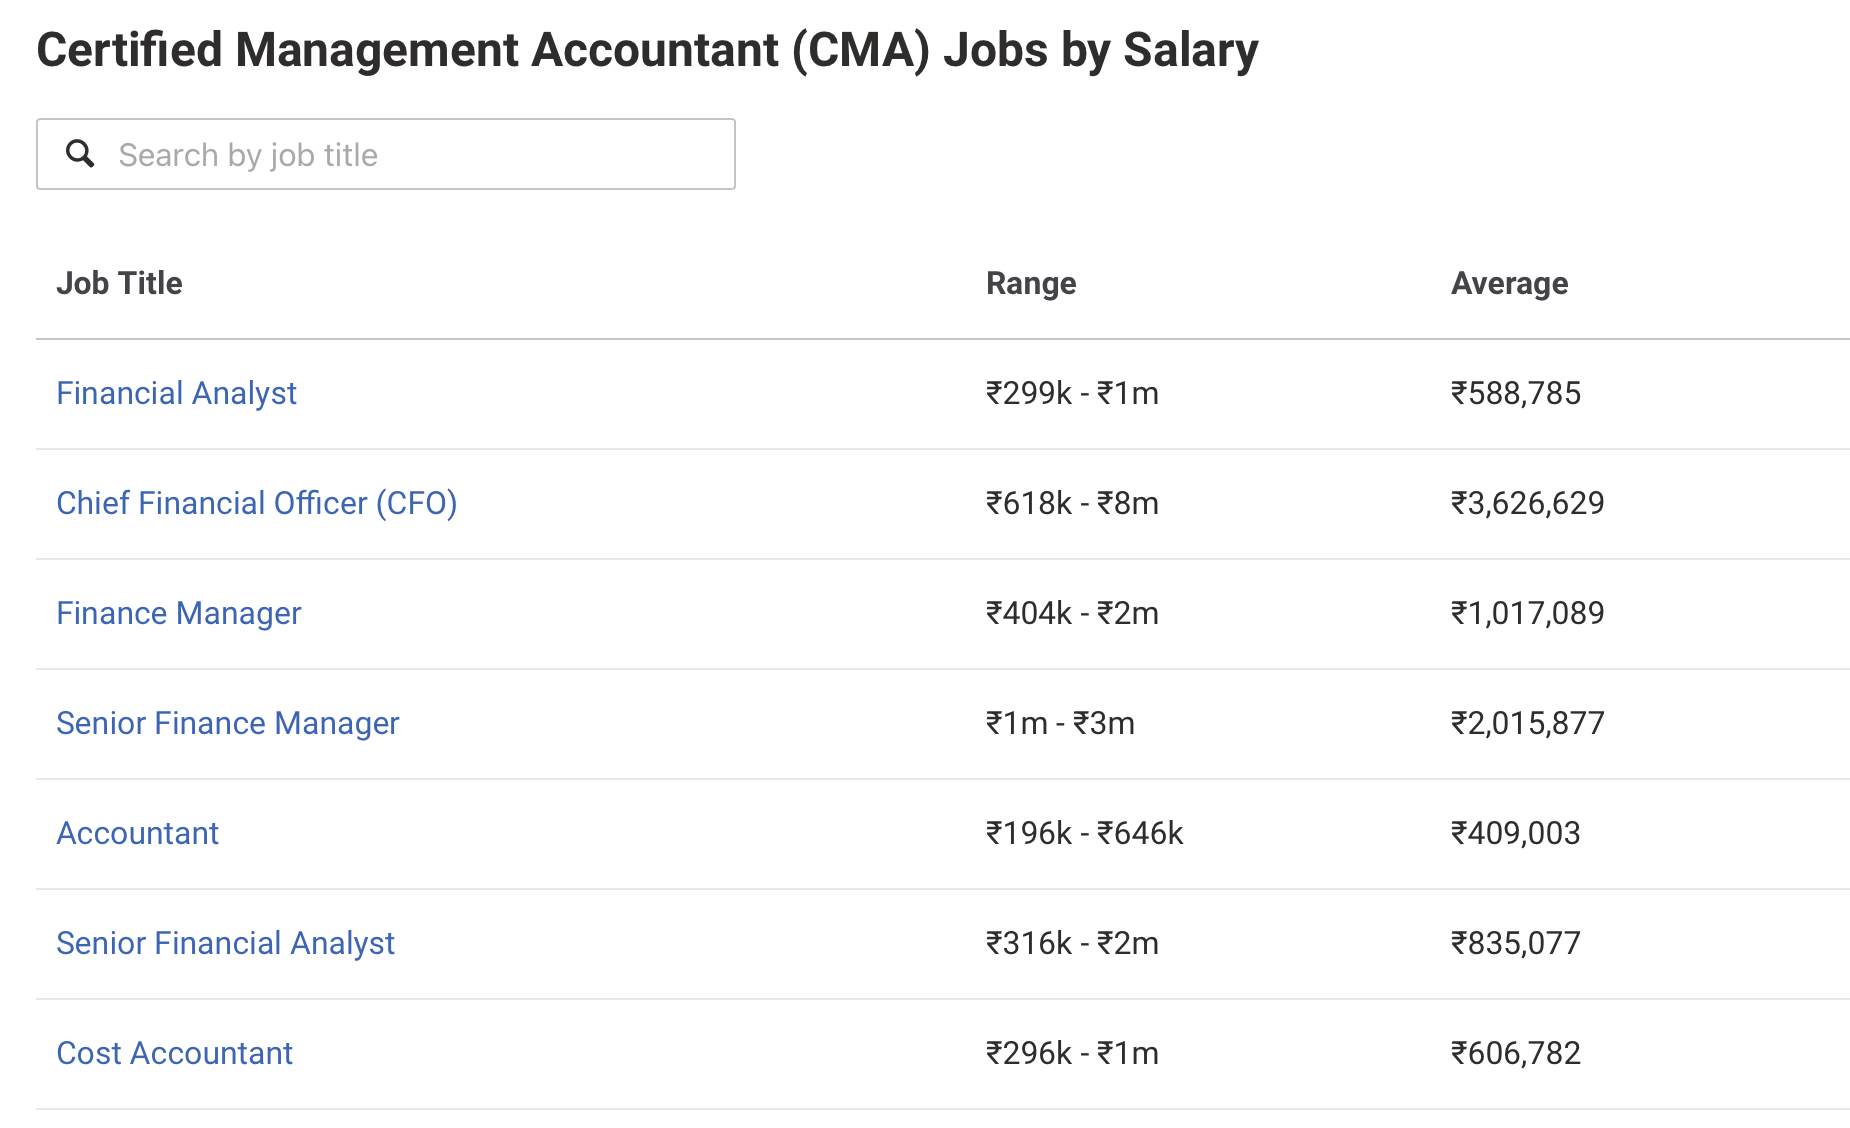This screenshot has height=1128, width=1850.
Task: Sort by the Average column header
Action: [x=1509, y=283]
